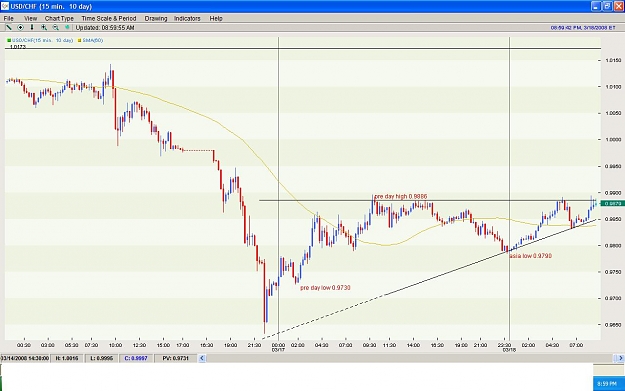The image size is (625, 391).
Task: Click the 'pre day low 0.9730' annotation
Action: point(325,288)
